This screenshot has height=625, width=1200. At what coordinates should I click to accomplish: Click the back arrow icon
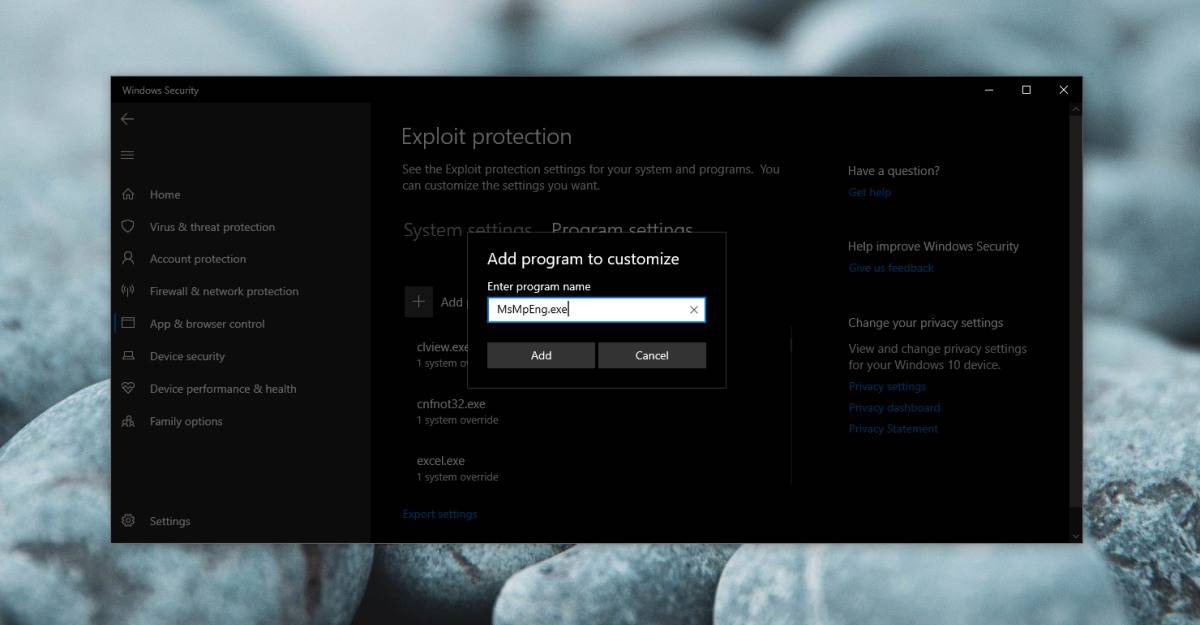tap(127, 119)
